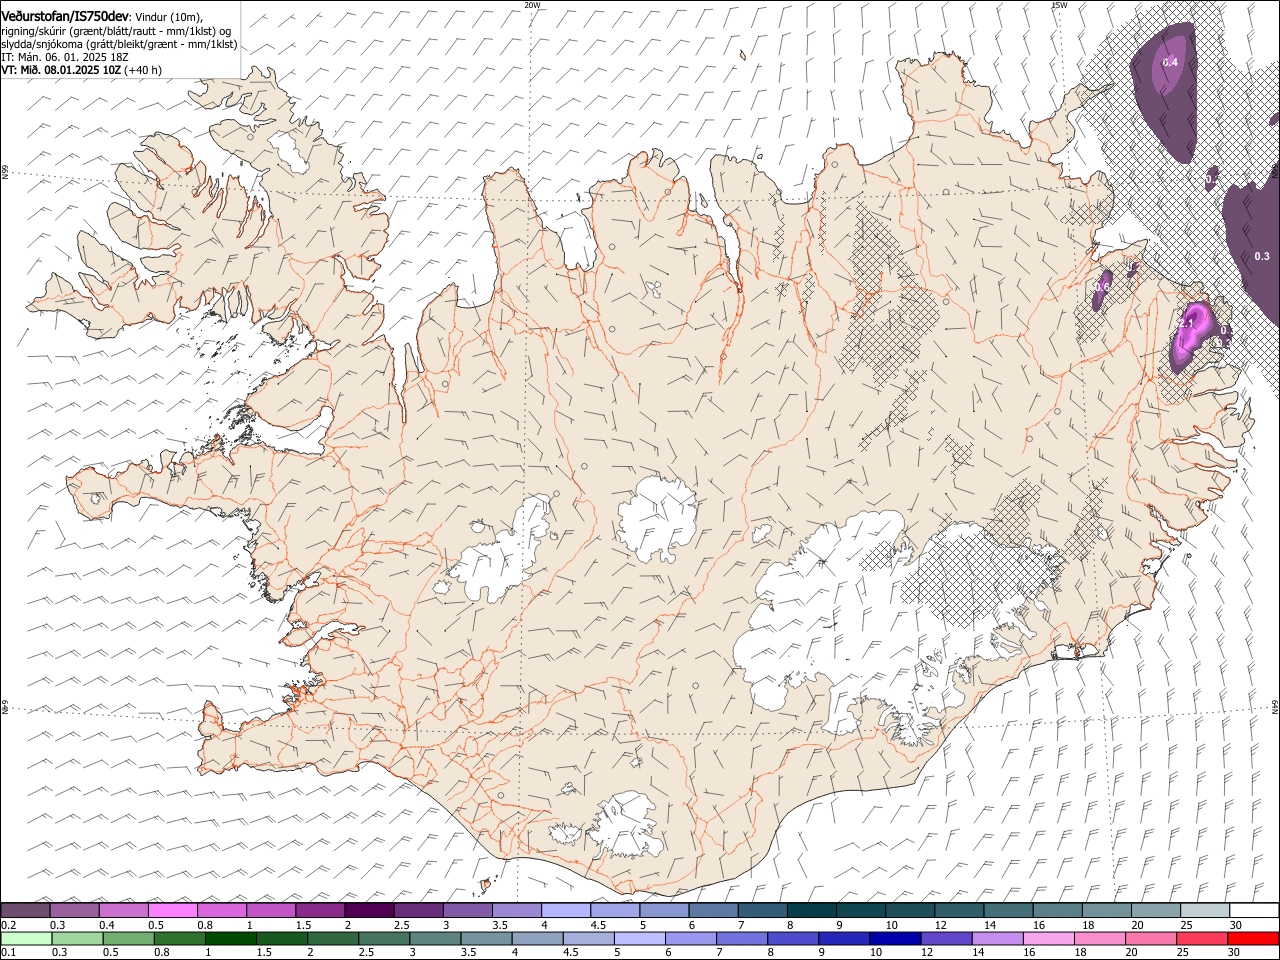Screen dimensions: 1280x960
Task: Select the rain legend swatch between 6 and 7
Action: pyautogui.click(x=691, y=938)
